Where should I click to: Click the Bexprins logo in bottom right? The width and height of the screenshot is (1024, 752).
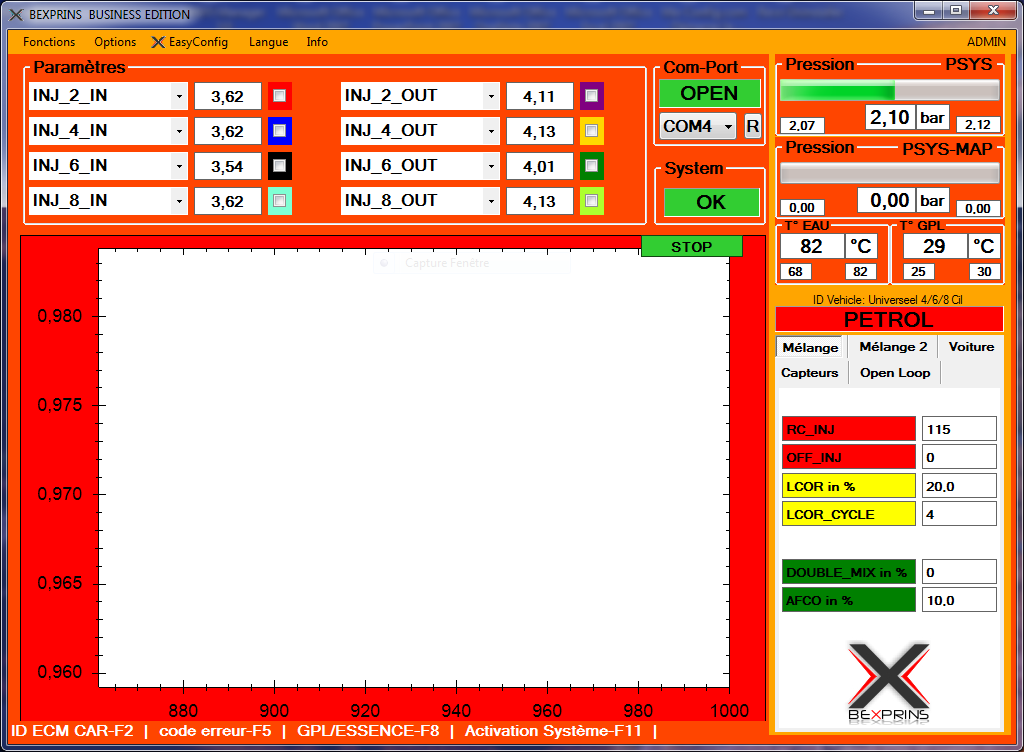coord(889,682)
